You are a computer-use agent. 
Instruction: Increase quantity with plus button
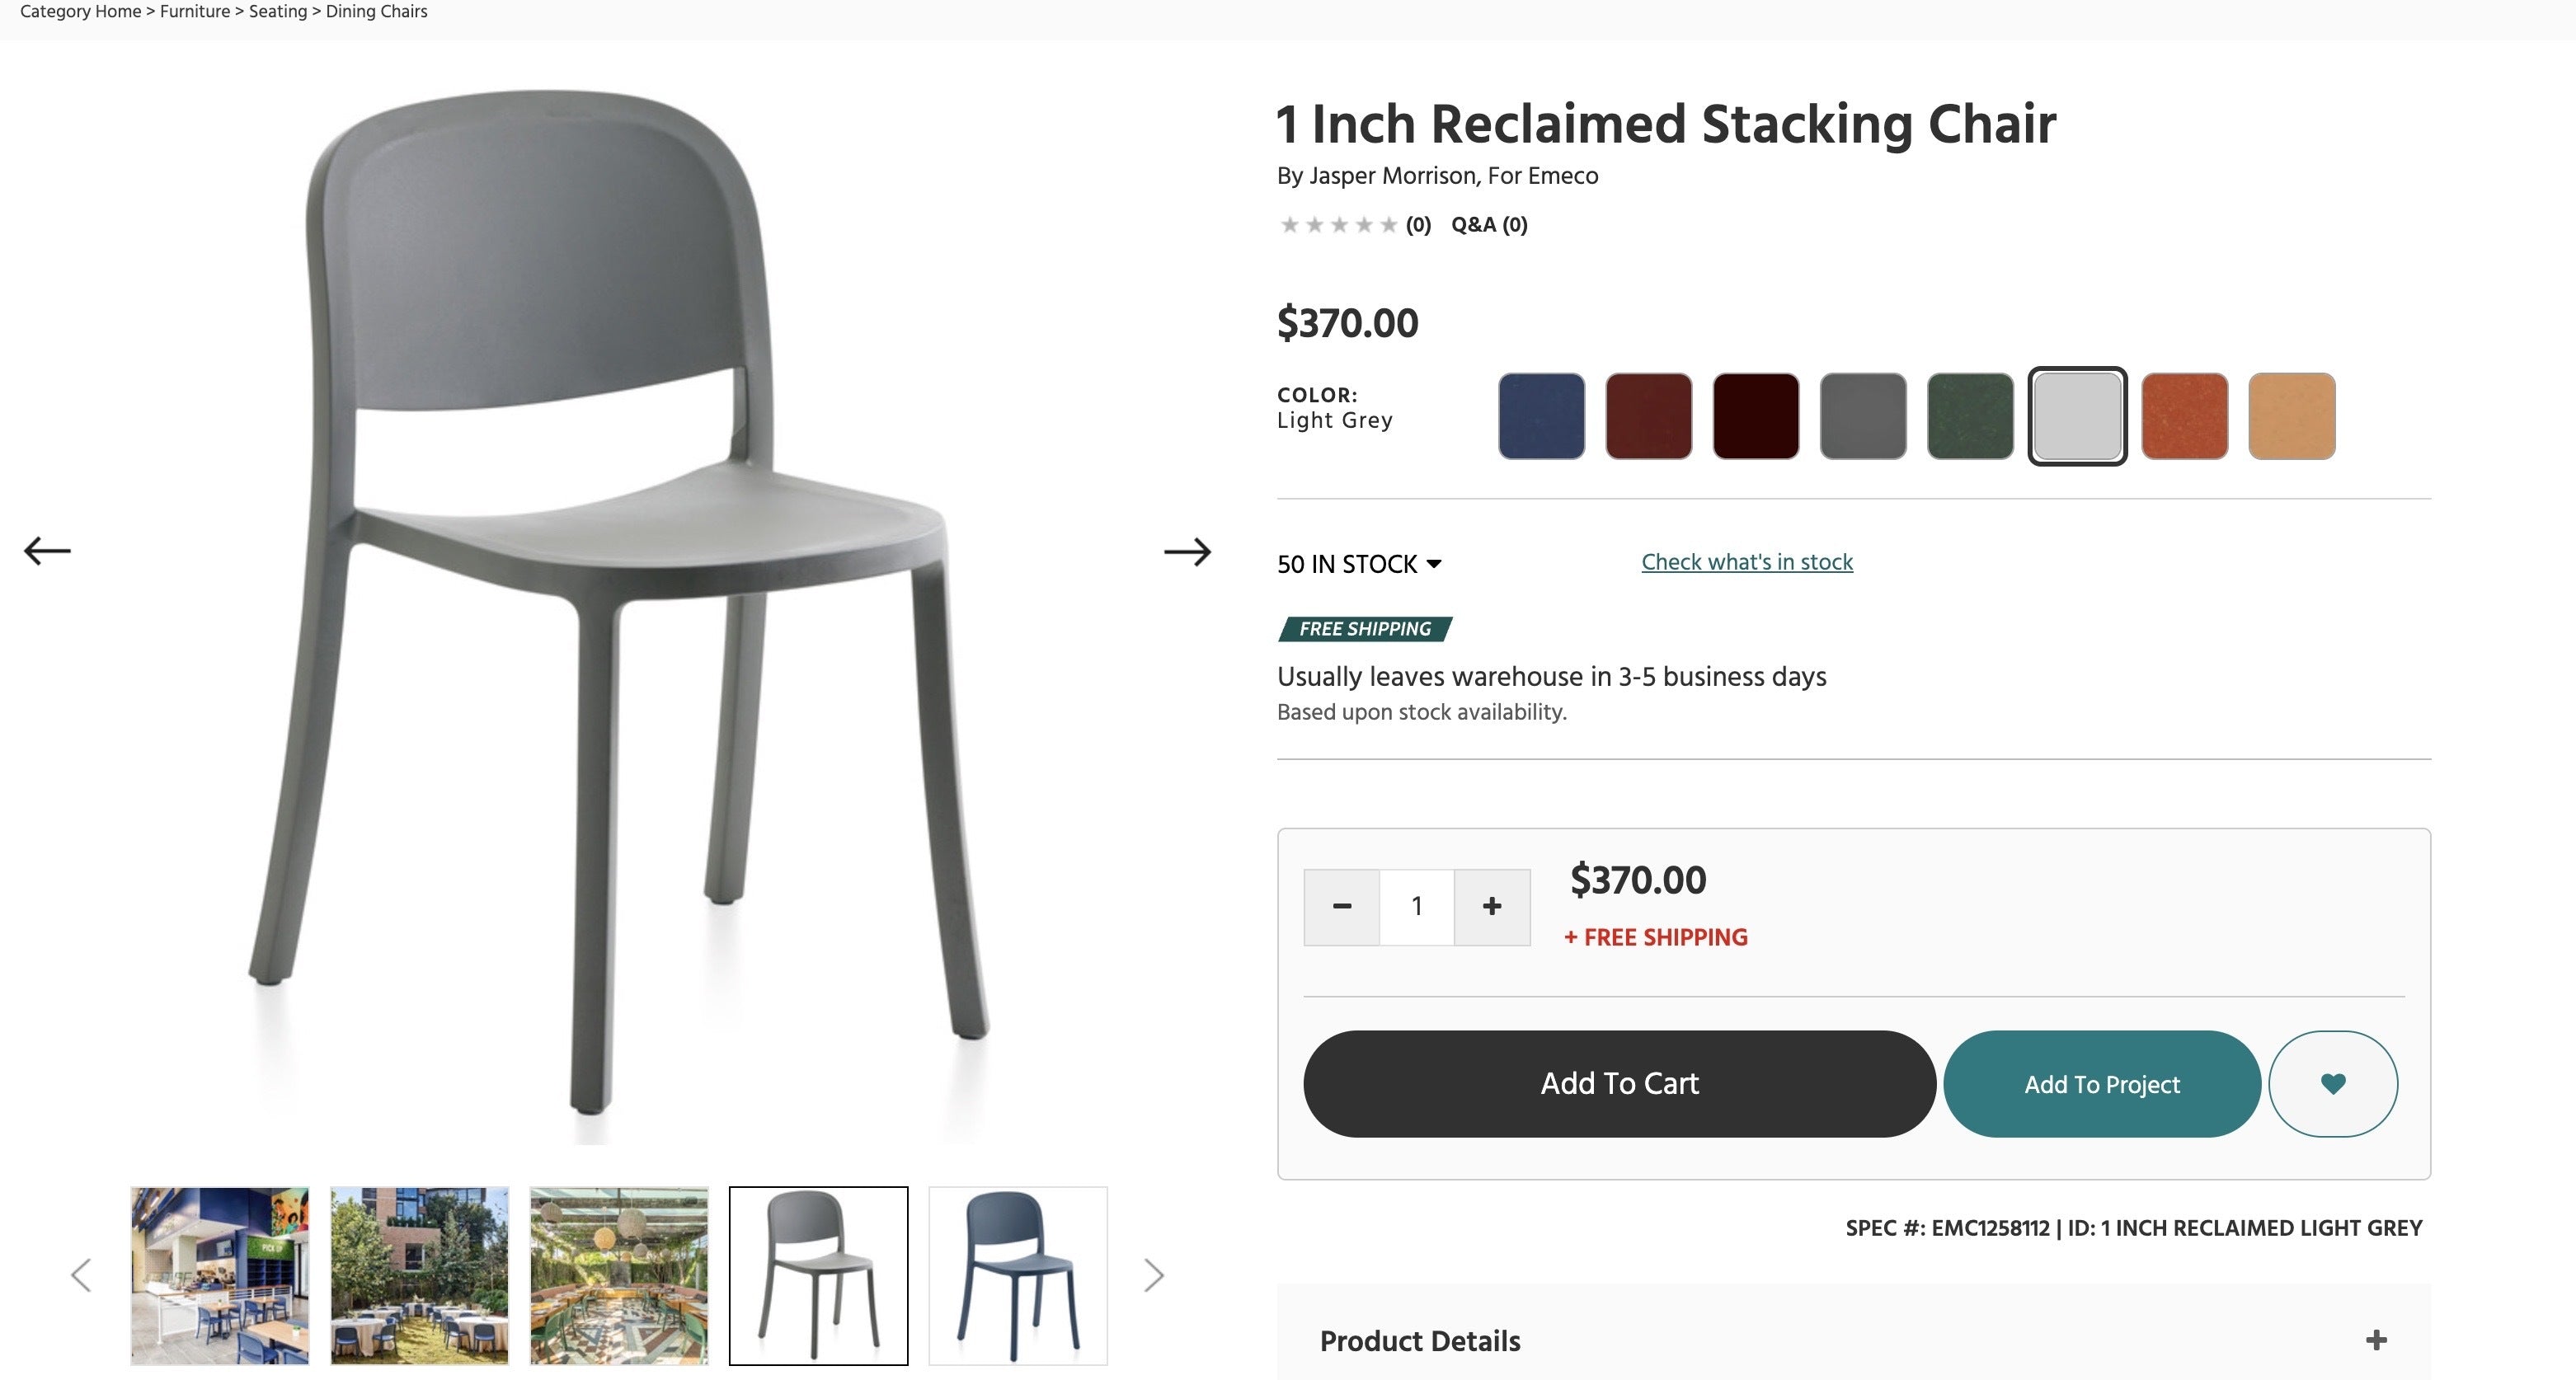coord(1491,906)
